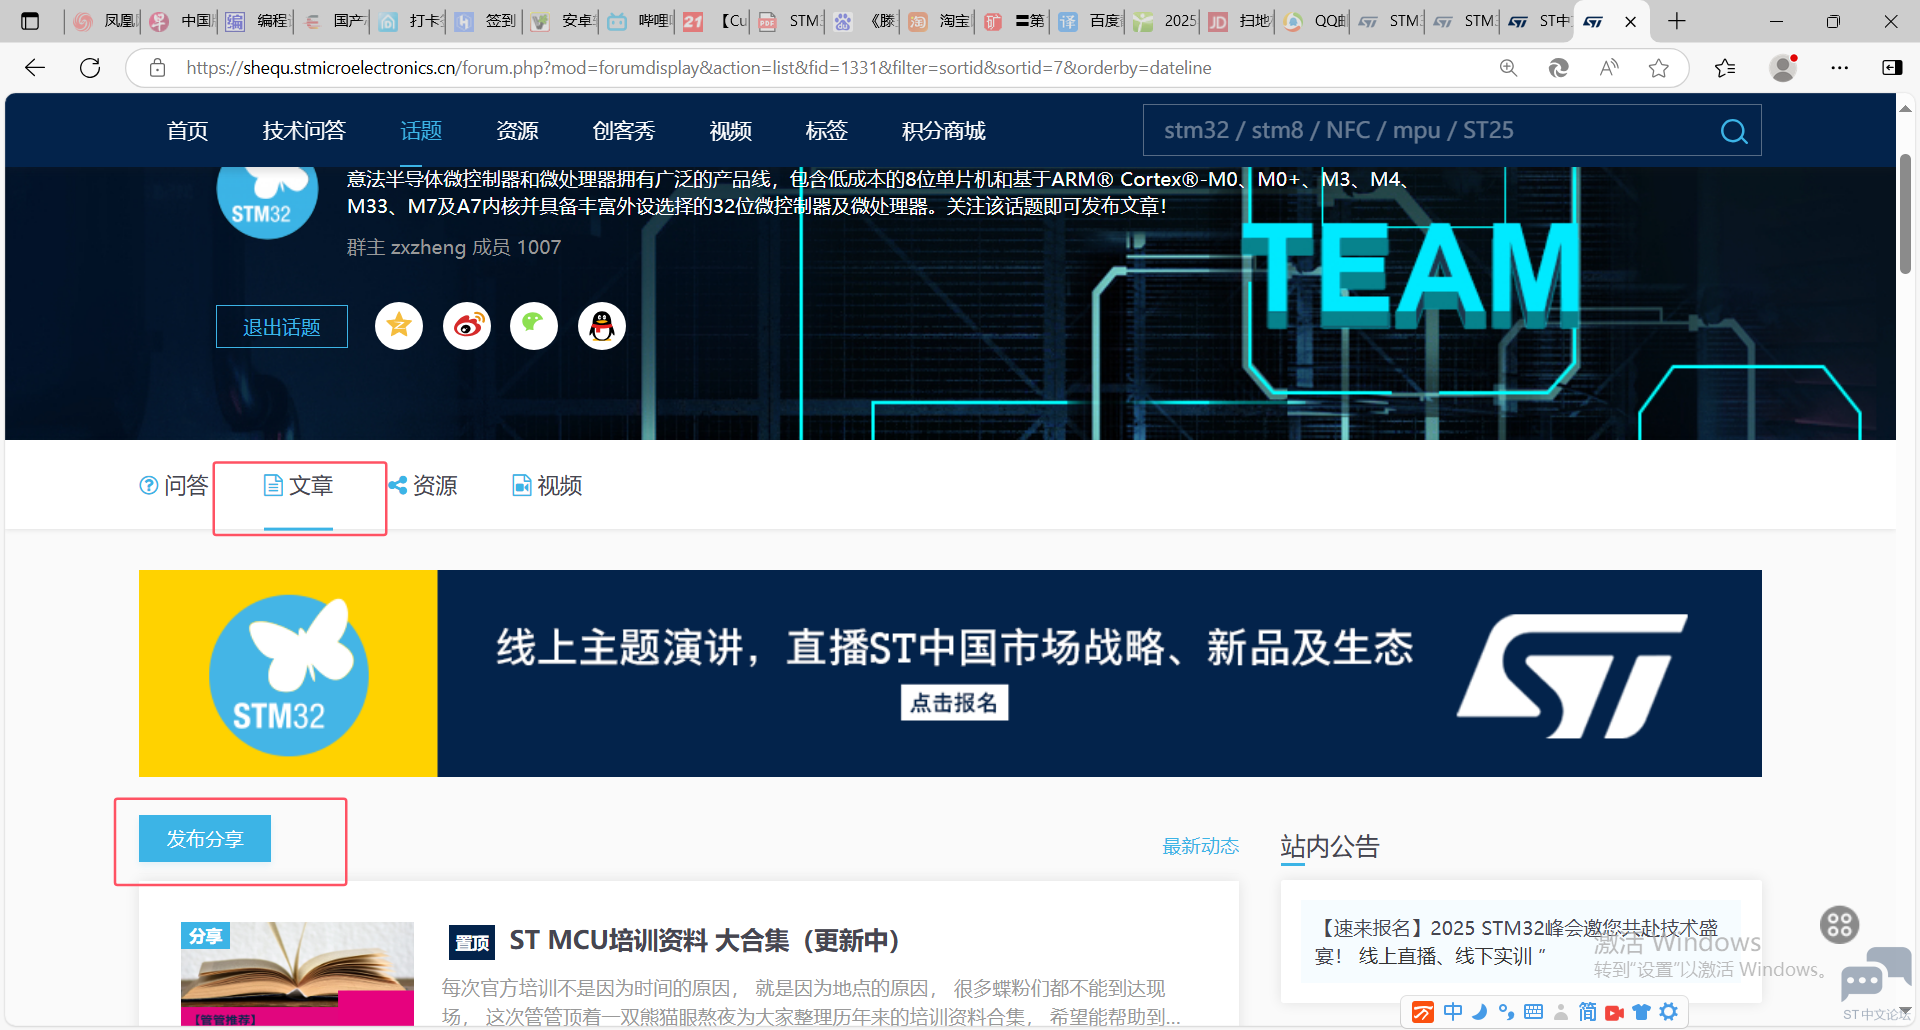The width and height of the screenshot is (1920, 1030).
Task: Click the floating four-circle menu icon
Action: (x=1839, y=925)
